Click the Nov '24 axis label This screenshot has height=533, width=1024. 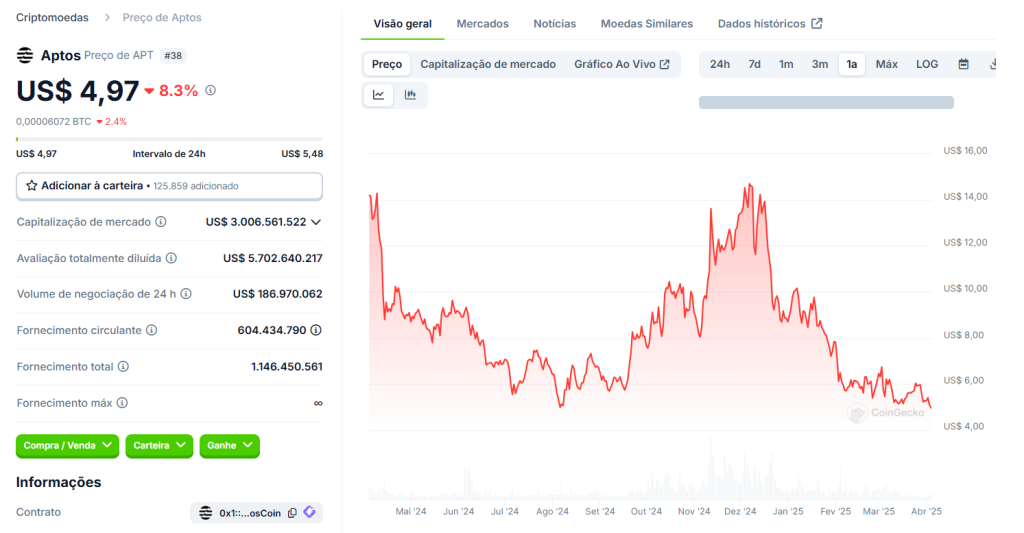coord(694,511)
